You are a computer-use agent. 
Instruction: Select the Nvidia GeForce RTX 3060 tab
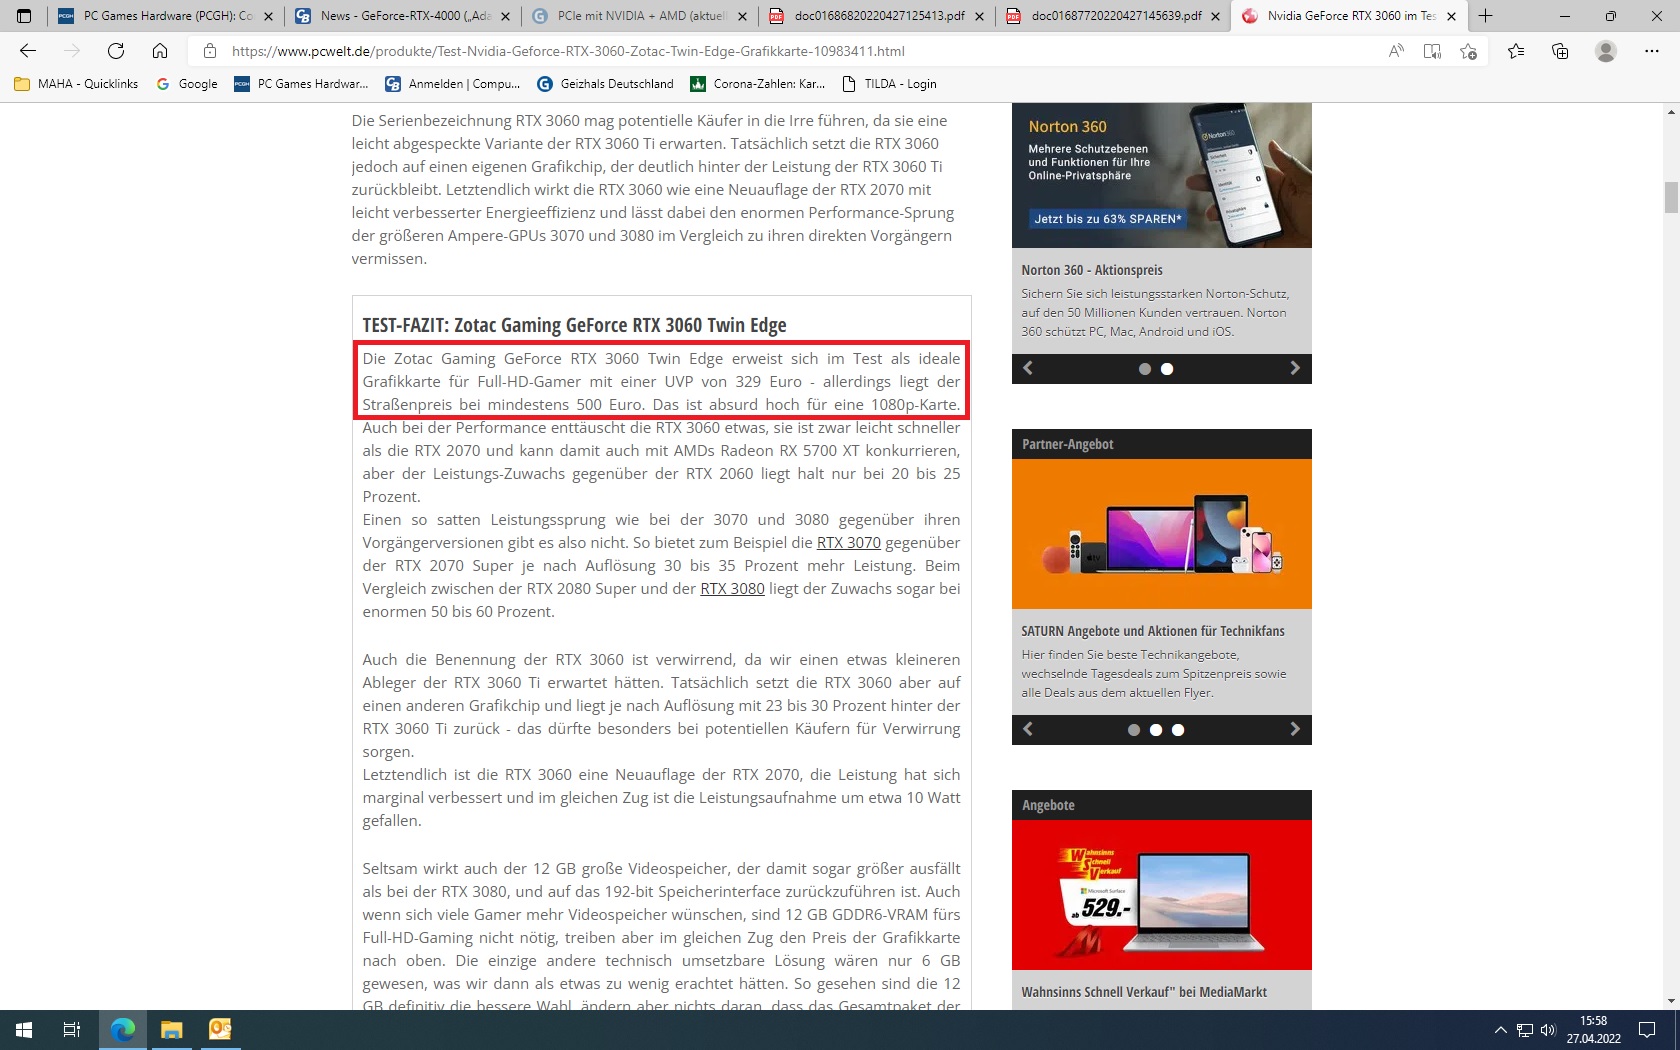(1349, 16)
